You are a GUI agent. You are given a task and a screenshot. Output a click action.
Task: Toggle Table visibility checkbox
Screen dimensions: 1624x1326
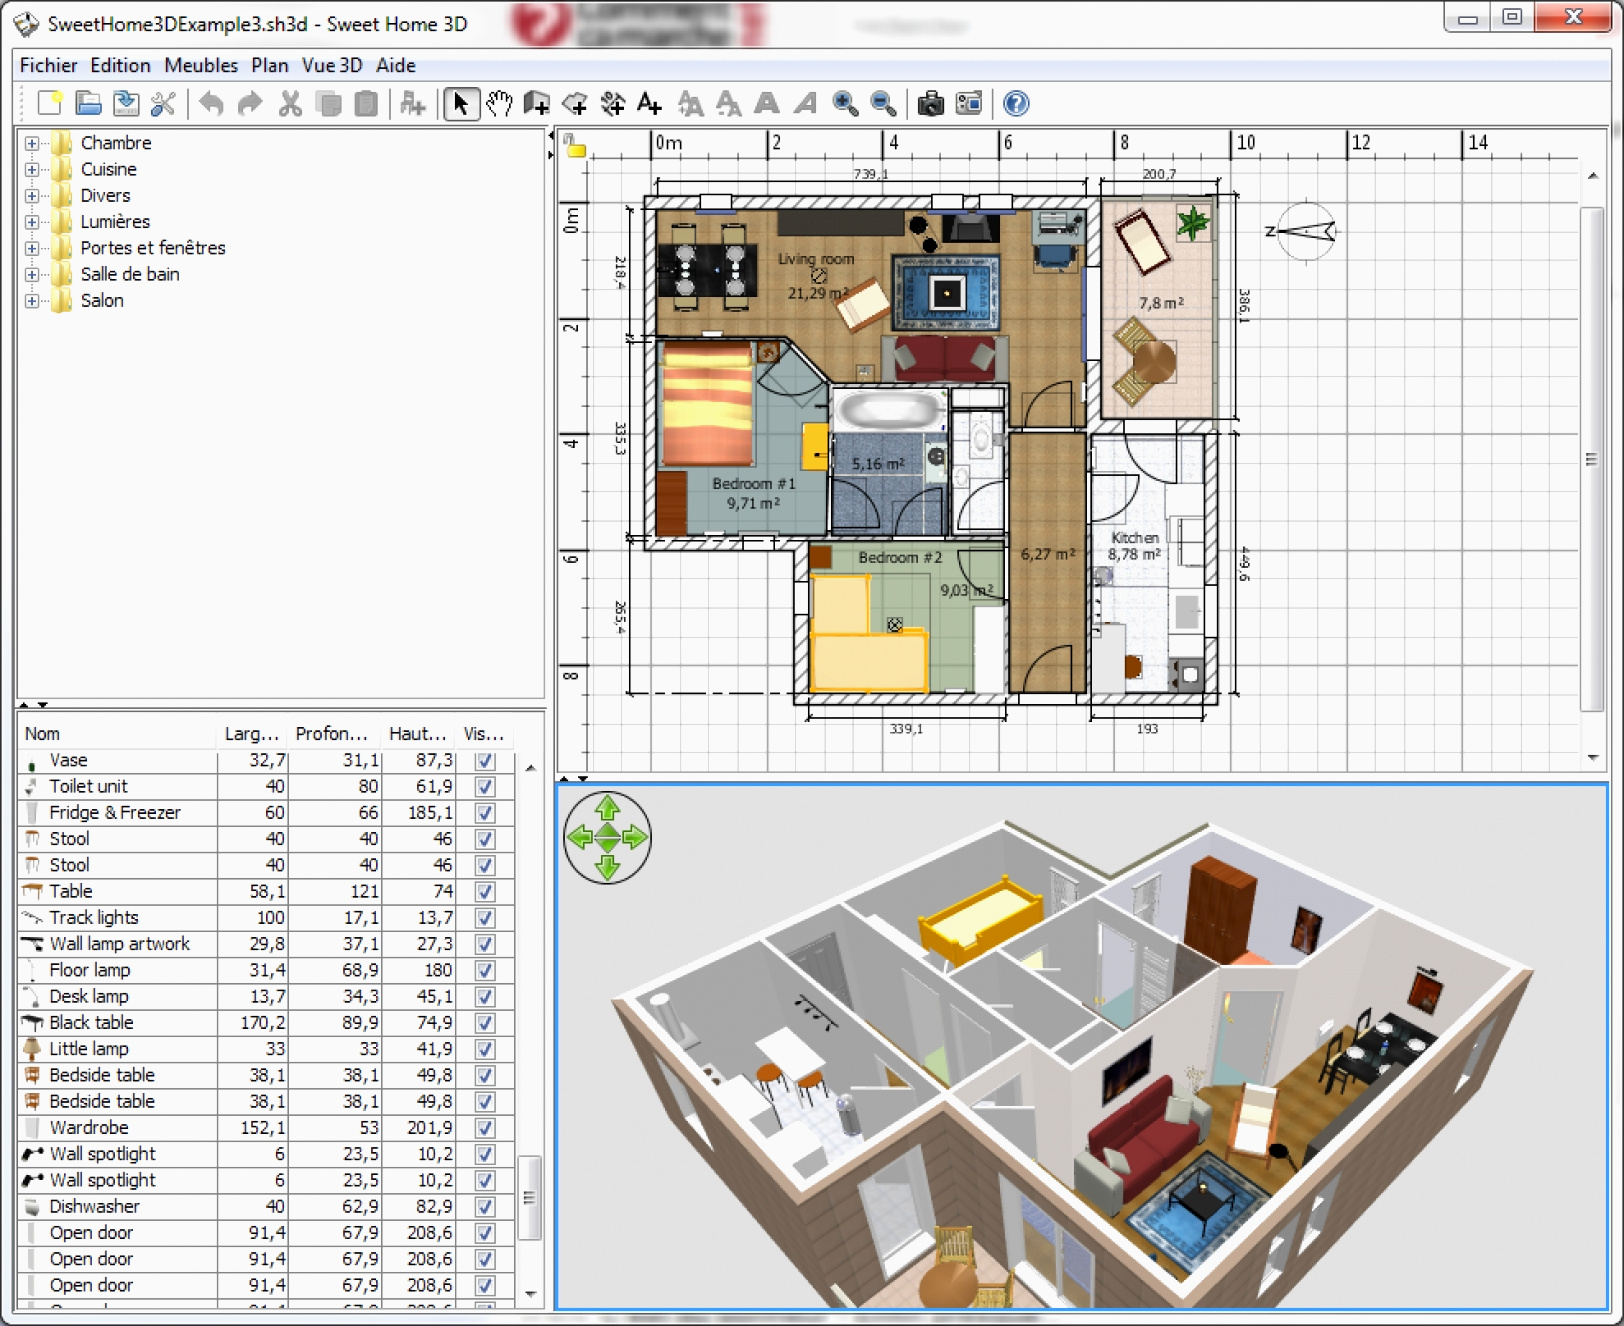[485, 892]
